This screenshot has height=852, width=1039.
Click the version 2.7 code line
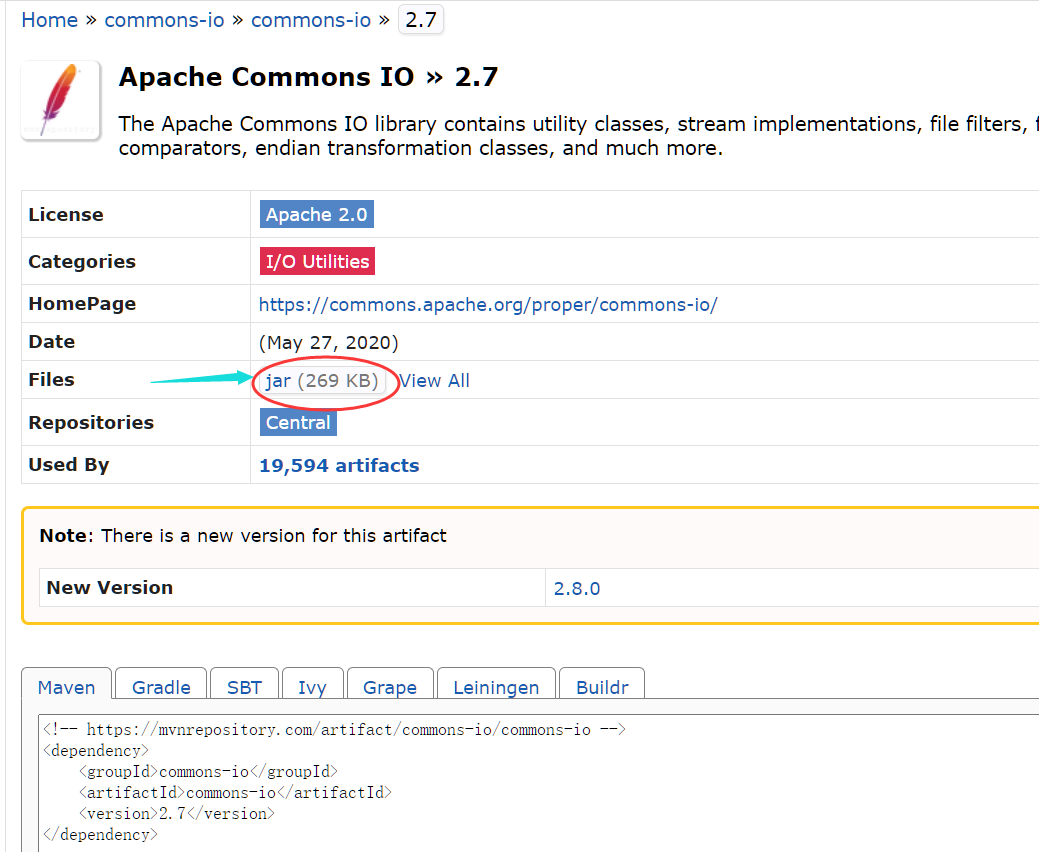pyautogui.click(x=176, y=814)
